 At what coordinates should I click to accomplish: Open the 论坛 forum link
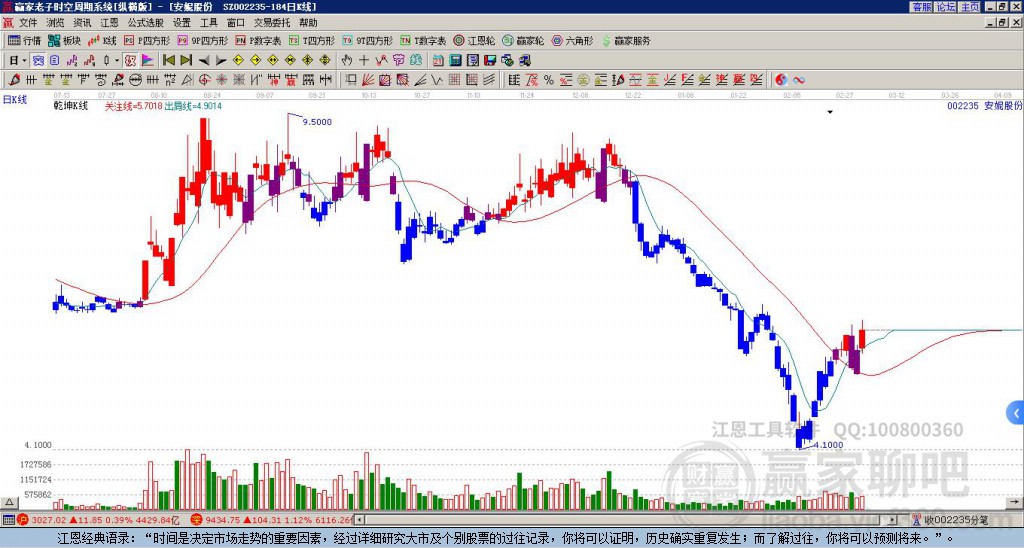click(945, 7)
